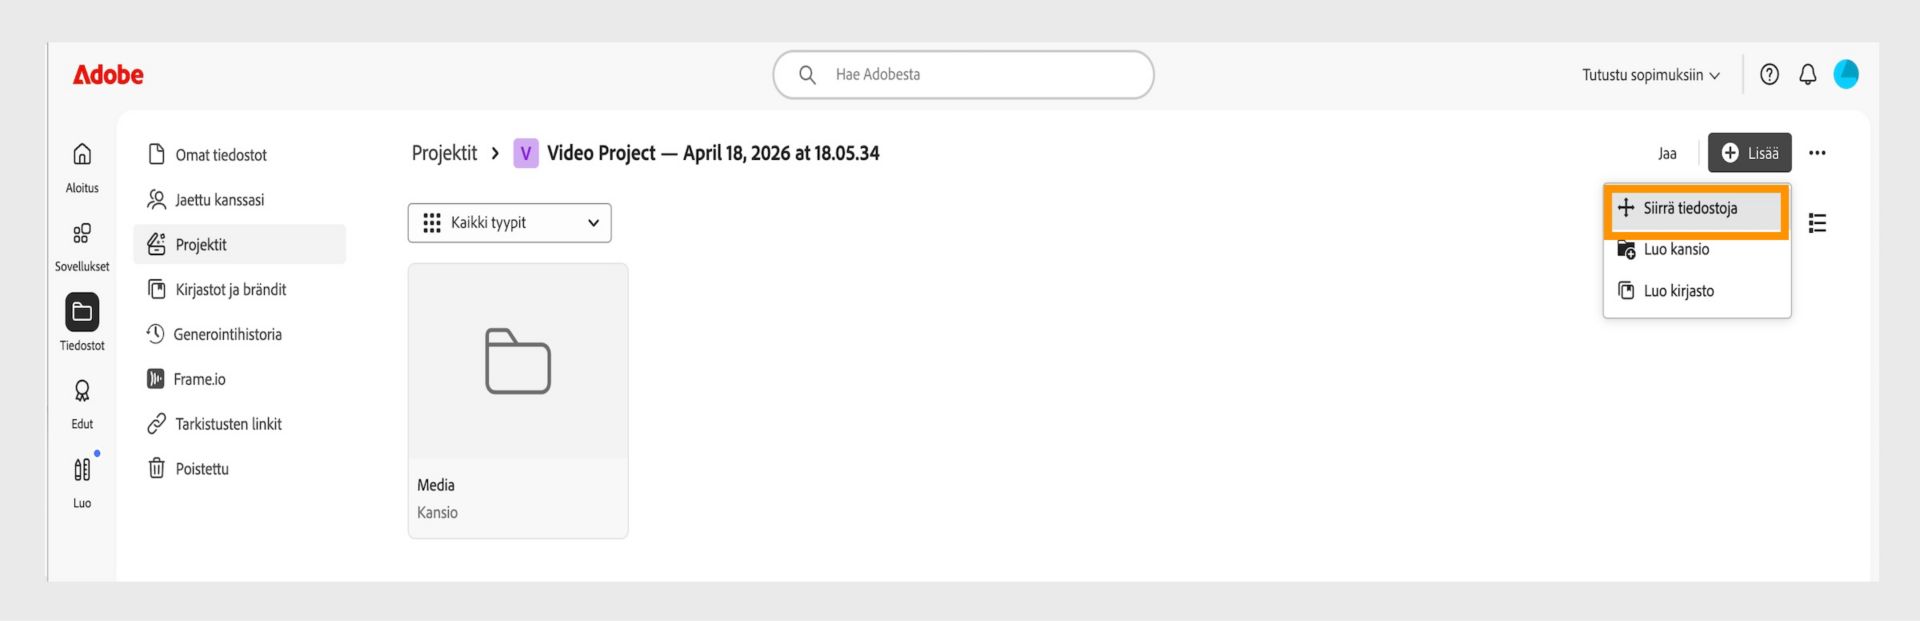Open the Media folder thumbnail
Viewport: 1920px width, 621px height.
tap(518, 362)
